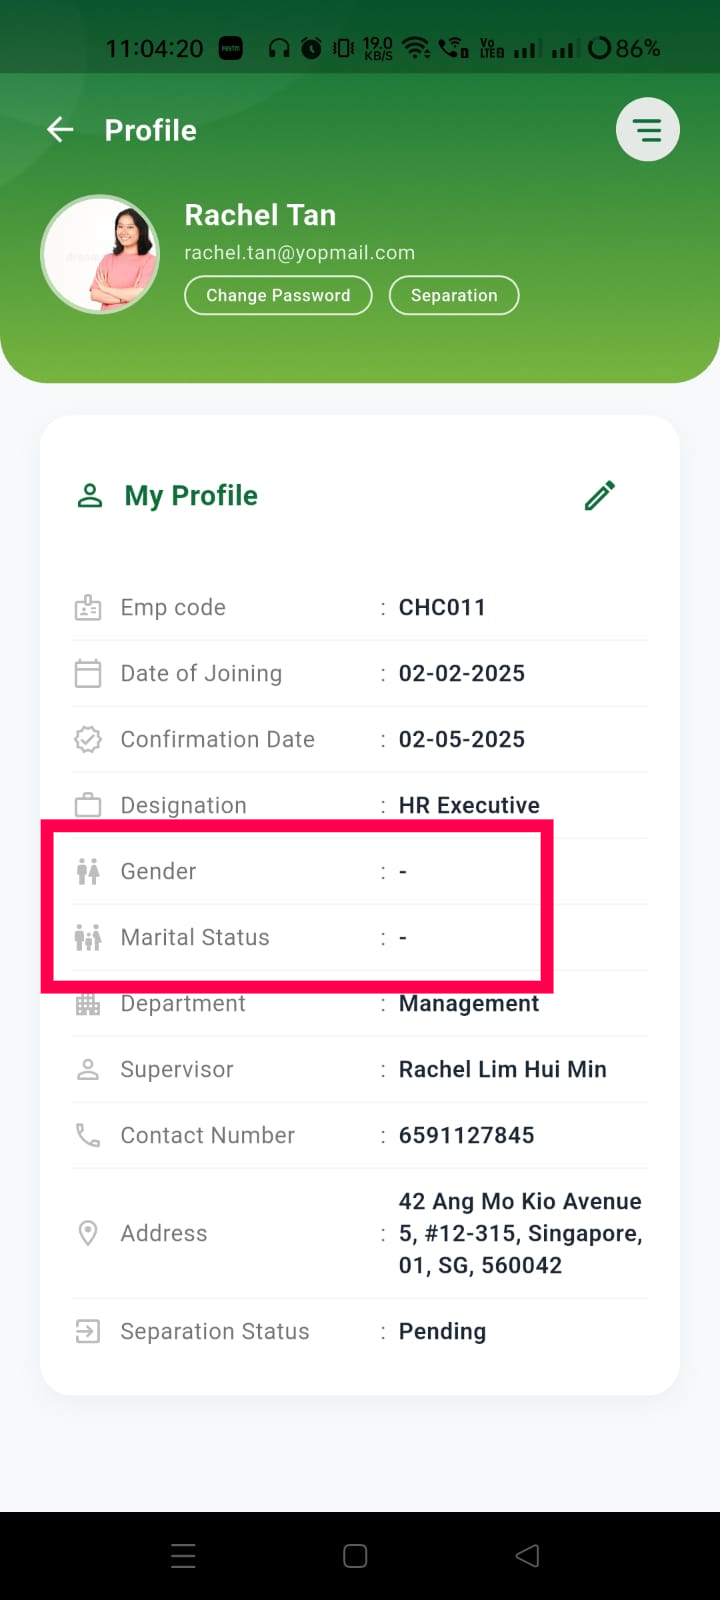The width and height of the screenshot is (720, 1600).
Task: Tap the Gender icon
Action: click(88, 871)
